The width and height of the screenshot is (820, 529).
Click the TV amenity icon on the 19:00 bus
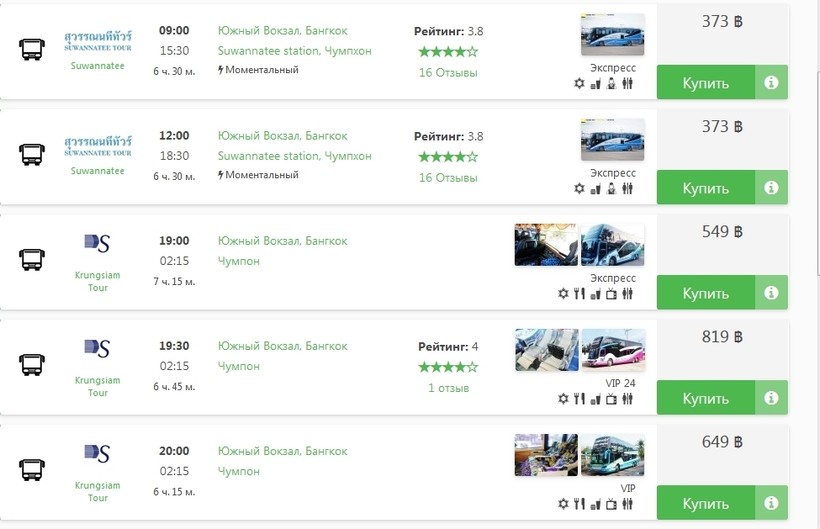click(611, 294)
